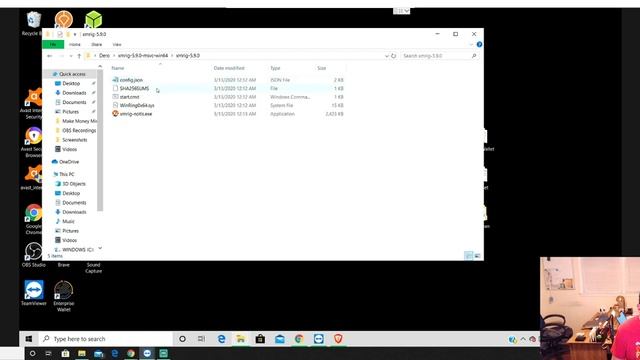Image resolution: width=640 pixels, height=360 pixels.
Task: Open the View ribbon tab
Action: pyautogui.click(x=117, y=44)
